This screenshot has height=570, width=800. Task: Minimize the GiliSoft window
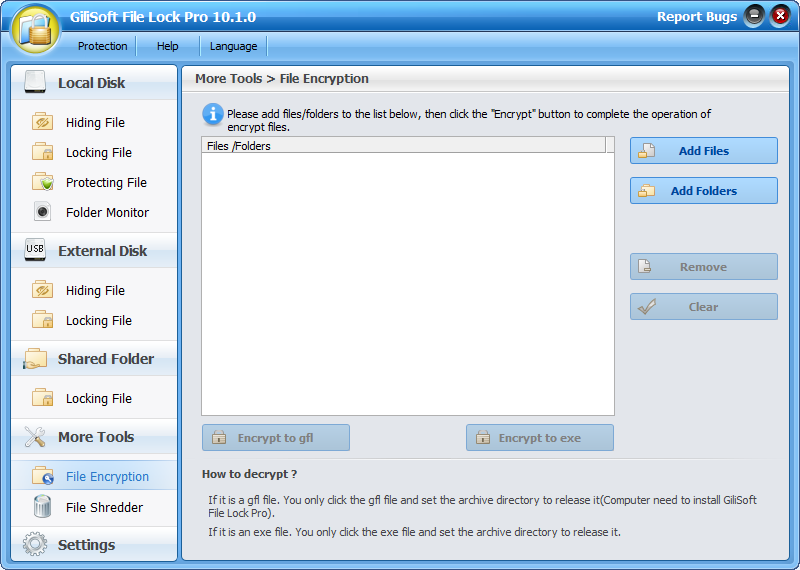[x=754, y=16]
